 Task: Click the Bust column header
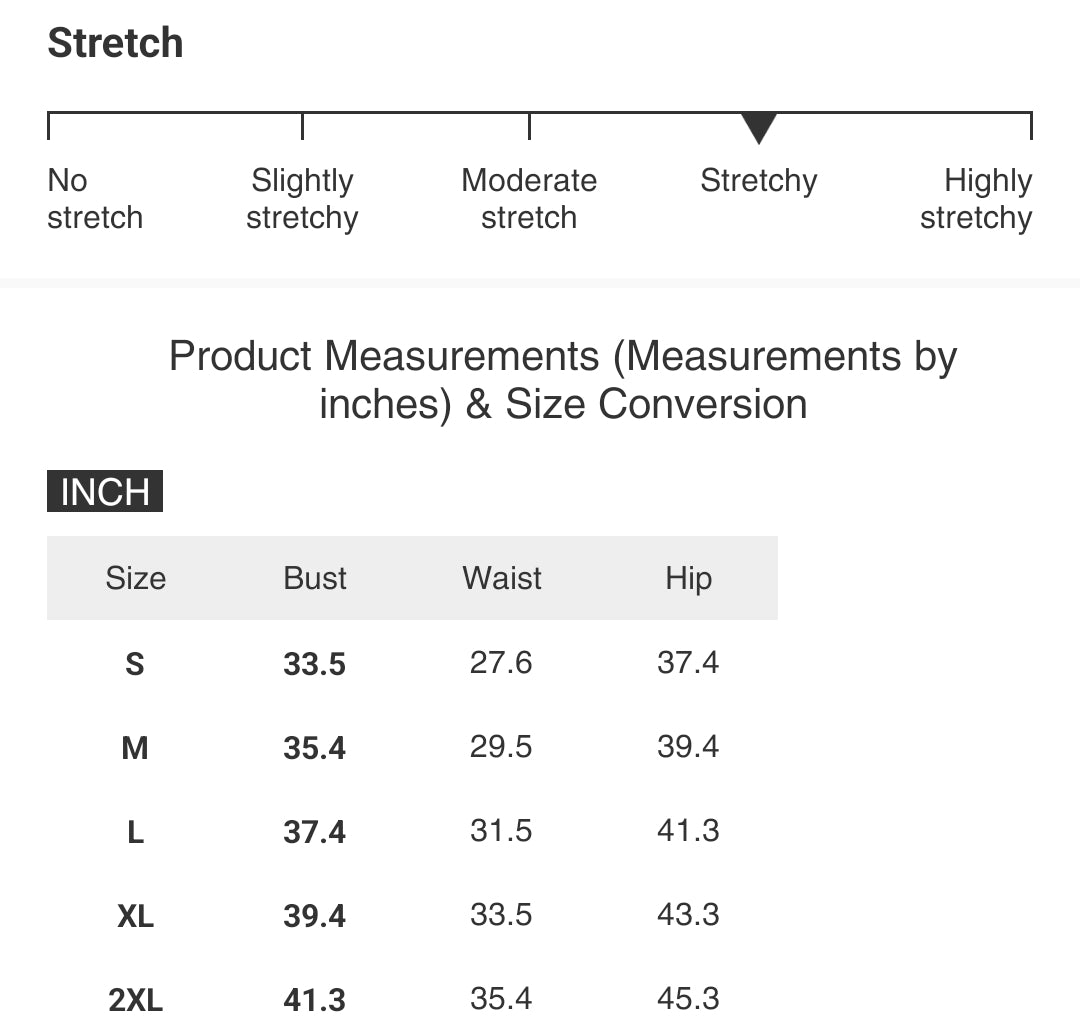tap(315, 578)
